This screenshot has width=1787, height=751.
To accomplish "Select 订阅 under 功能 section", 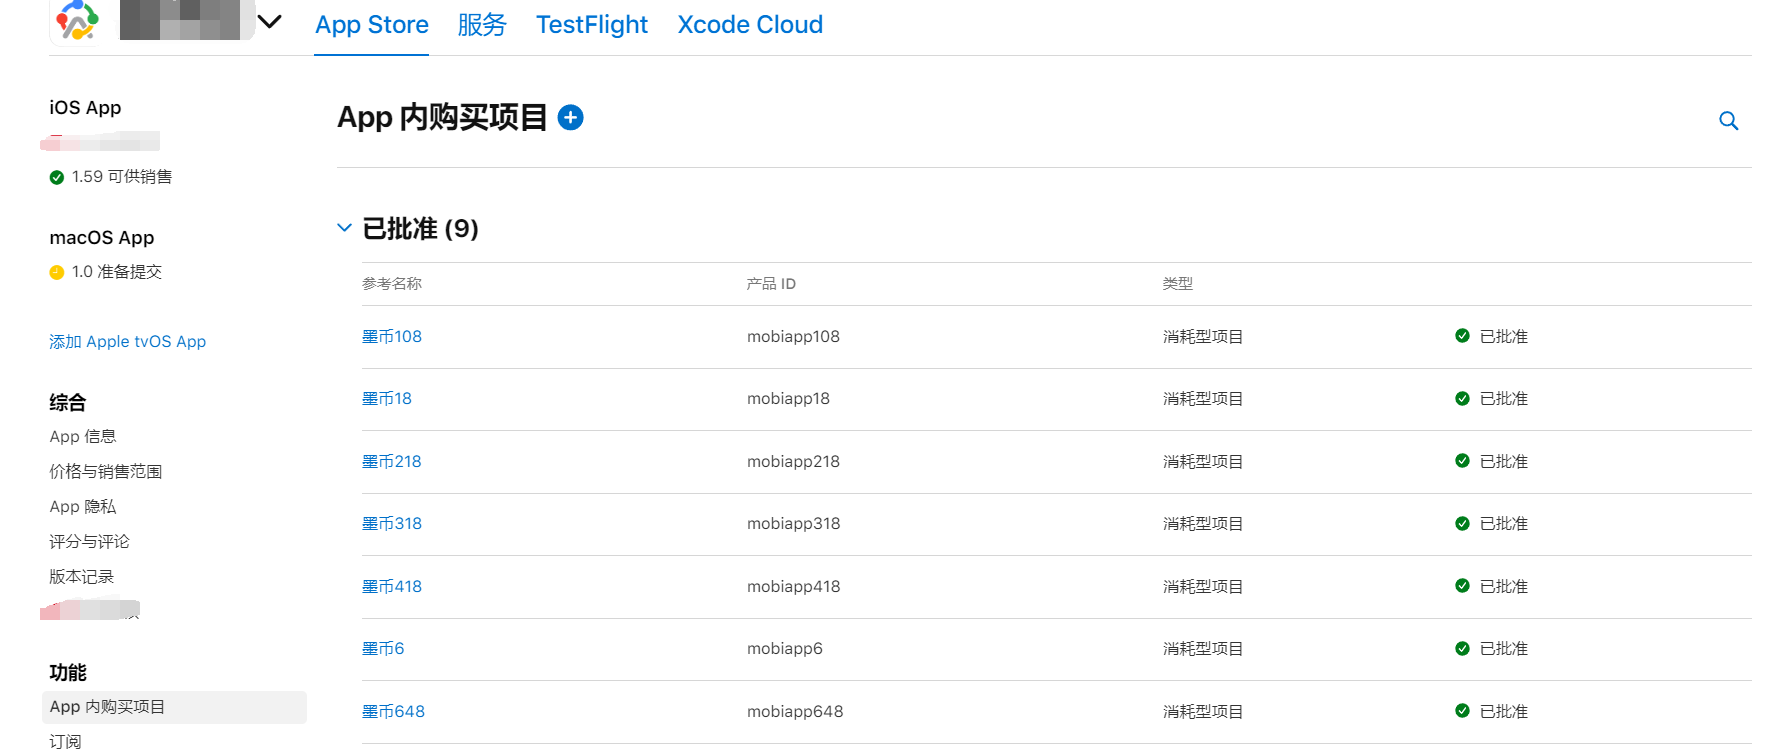I will coord(66,741).
